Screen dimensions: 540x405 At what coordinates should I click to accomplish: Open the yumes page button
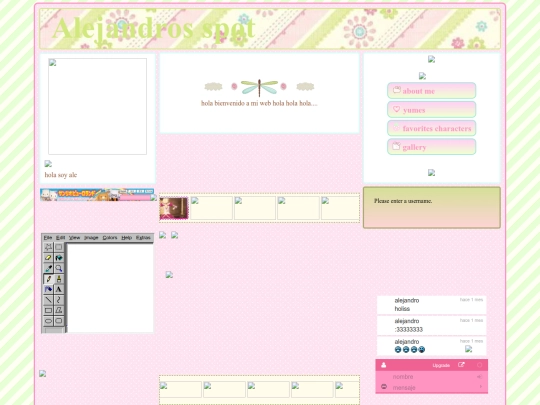coord(432,110)
